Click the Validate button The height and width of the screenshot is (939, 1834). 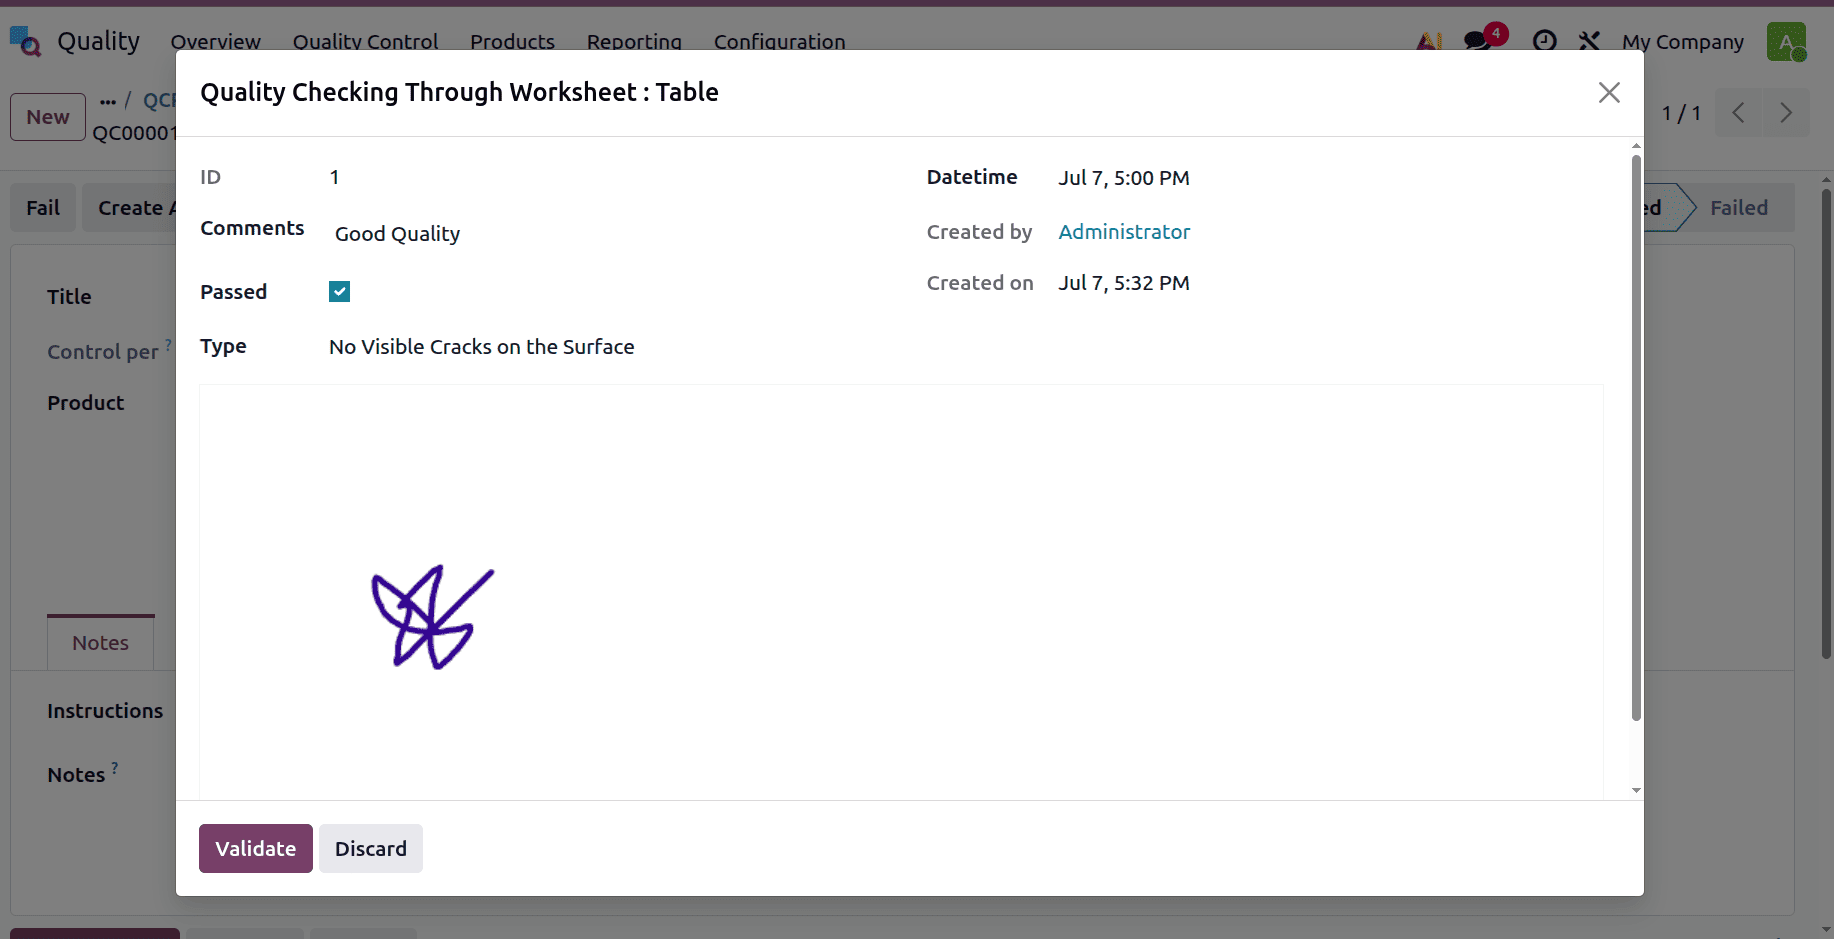[256, 848]
